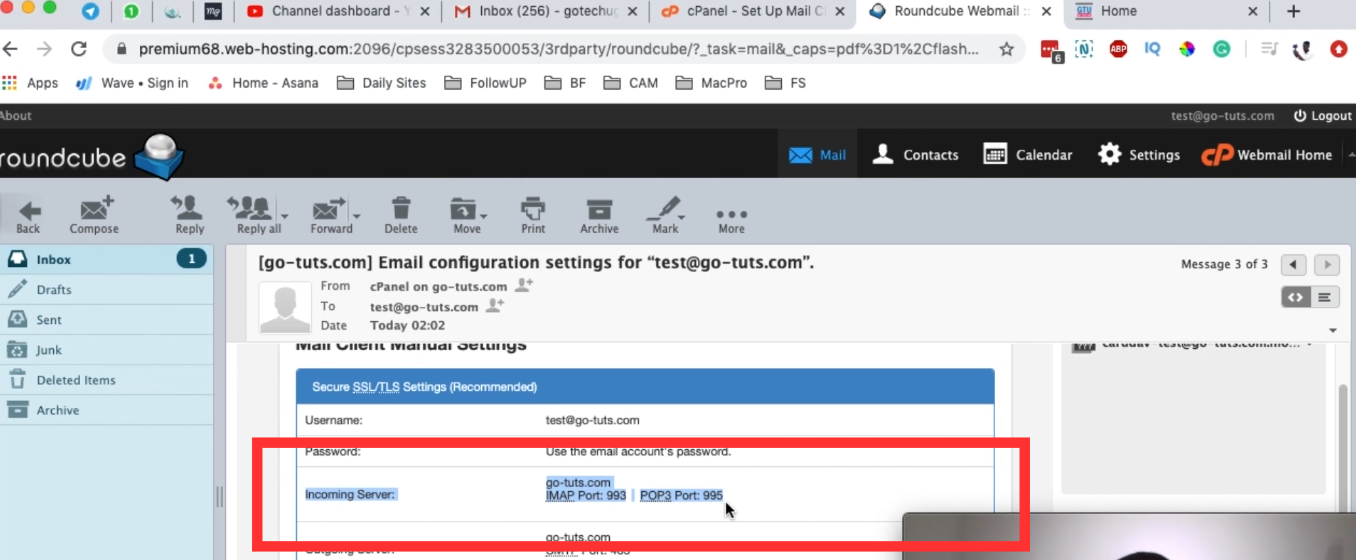Screen dimensions: 1356x560
Task: Reply to the current message
Action: coord(189,214)
